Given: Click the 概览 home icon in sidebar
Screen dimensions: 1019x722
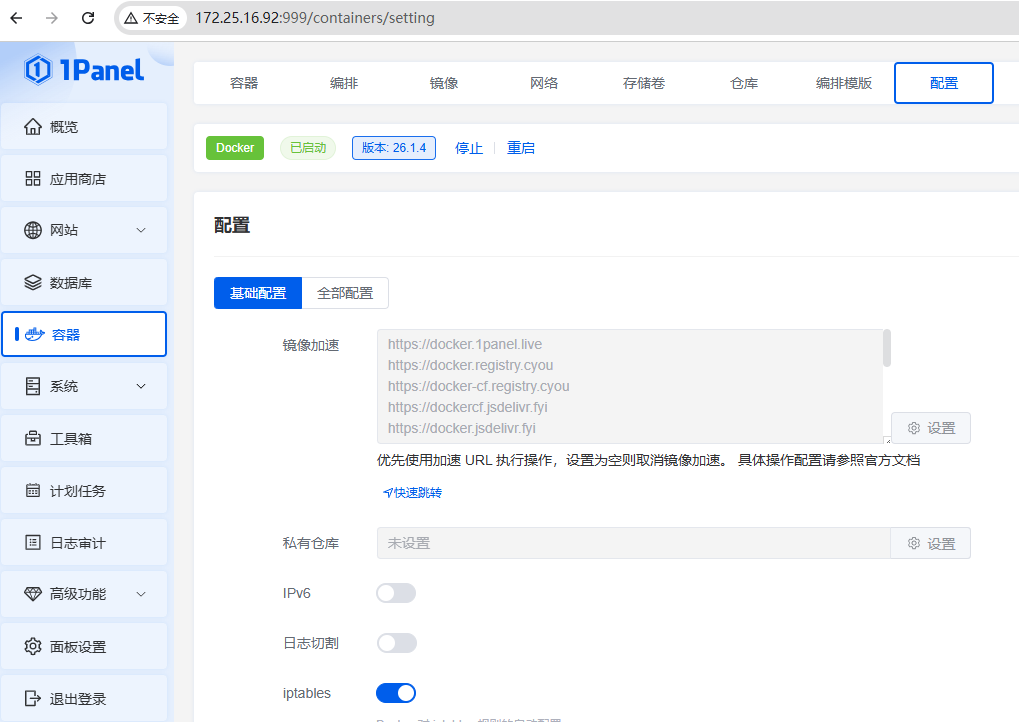Looking at the screenshot, I should tap(33, 127).
